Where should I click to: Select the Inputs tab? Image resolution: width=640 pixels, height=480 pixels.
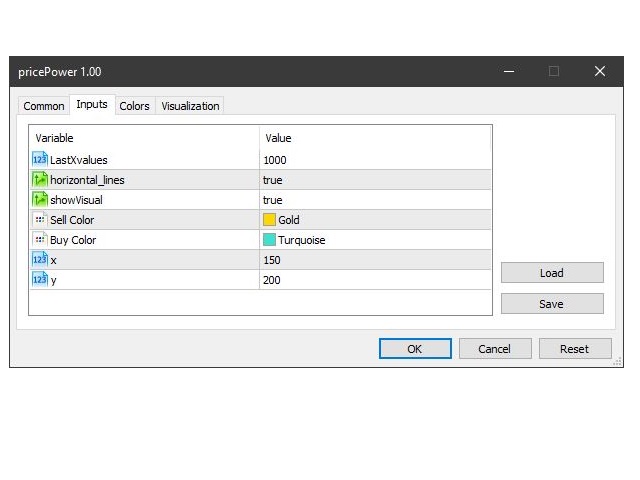coord(92,104)
